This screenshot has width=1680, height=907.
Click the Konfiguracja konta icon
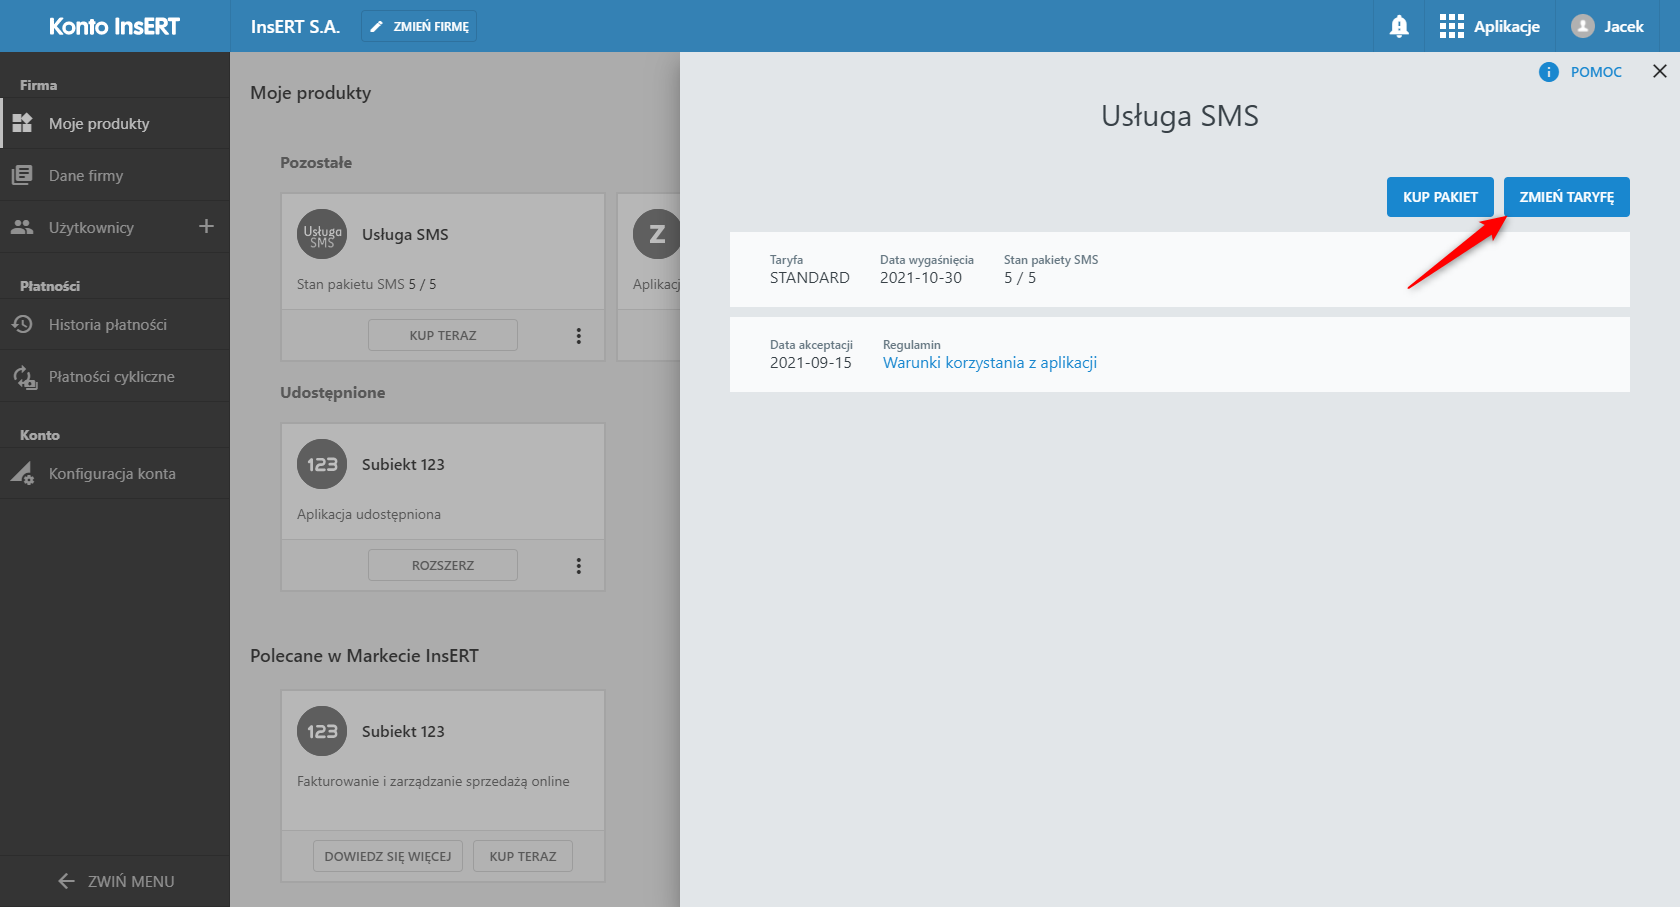22,473
